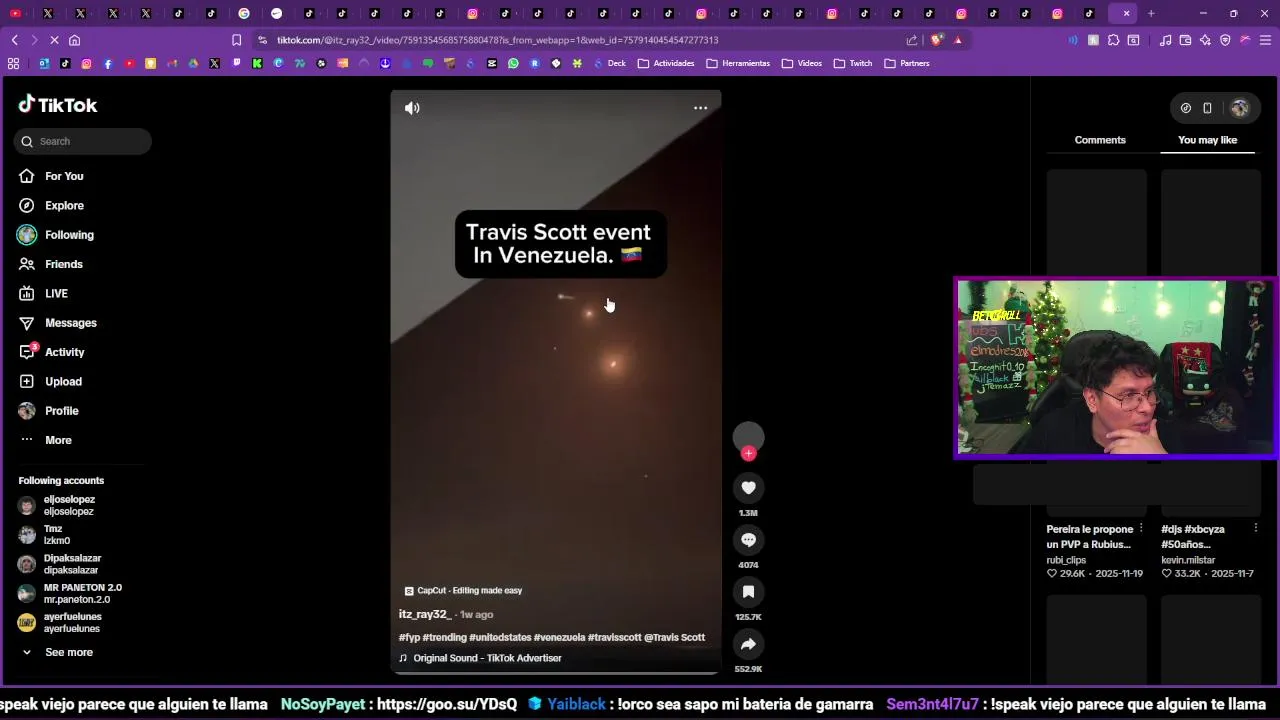Viewport: 1280px width, 720px height.
Task: Click the get app phone icon
Action: point(1207,108)
